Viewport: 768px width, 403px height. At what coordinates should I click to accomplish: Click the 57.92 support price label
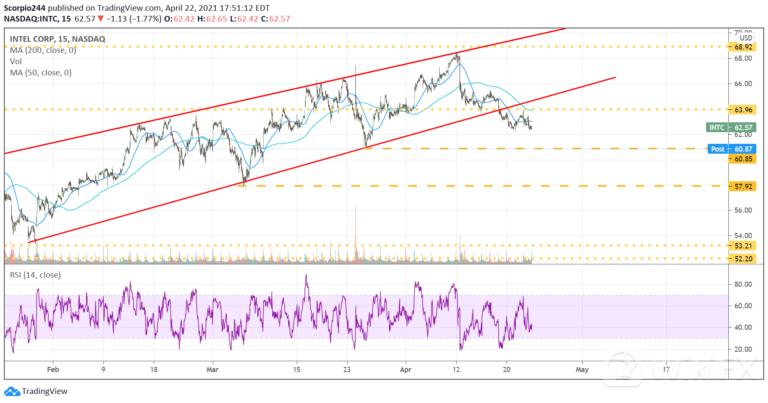click(741, 185)
